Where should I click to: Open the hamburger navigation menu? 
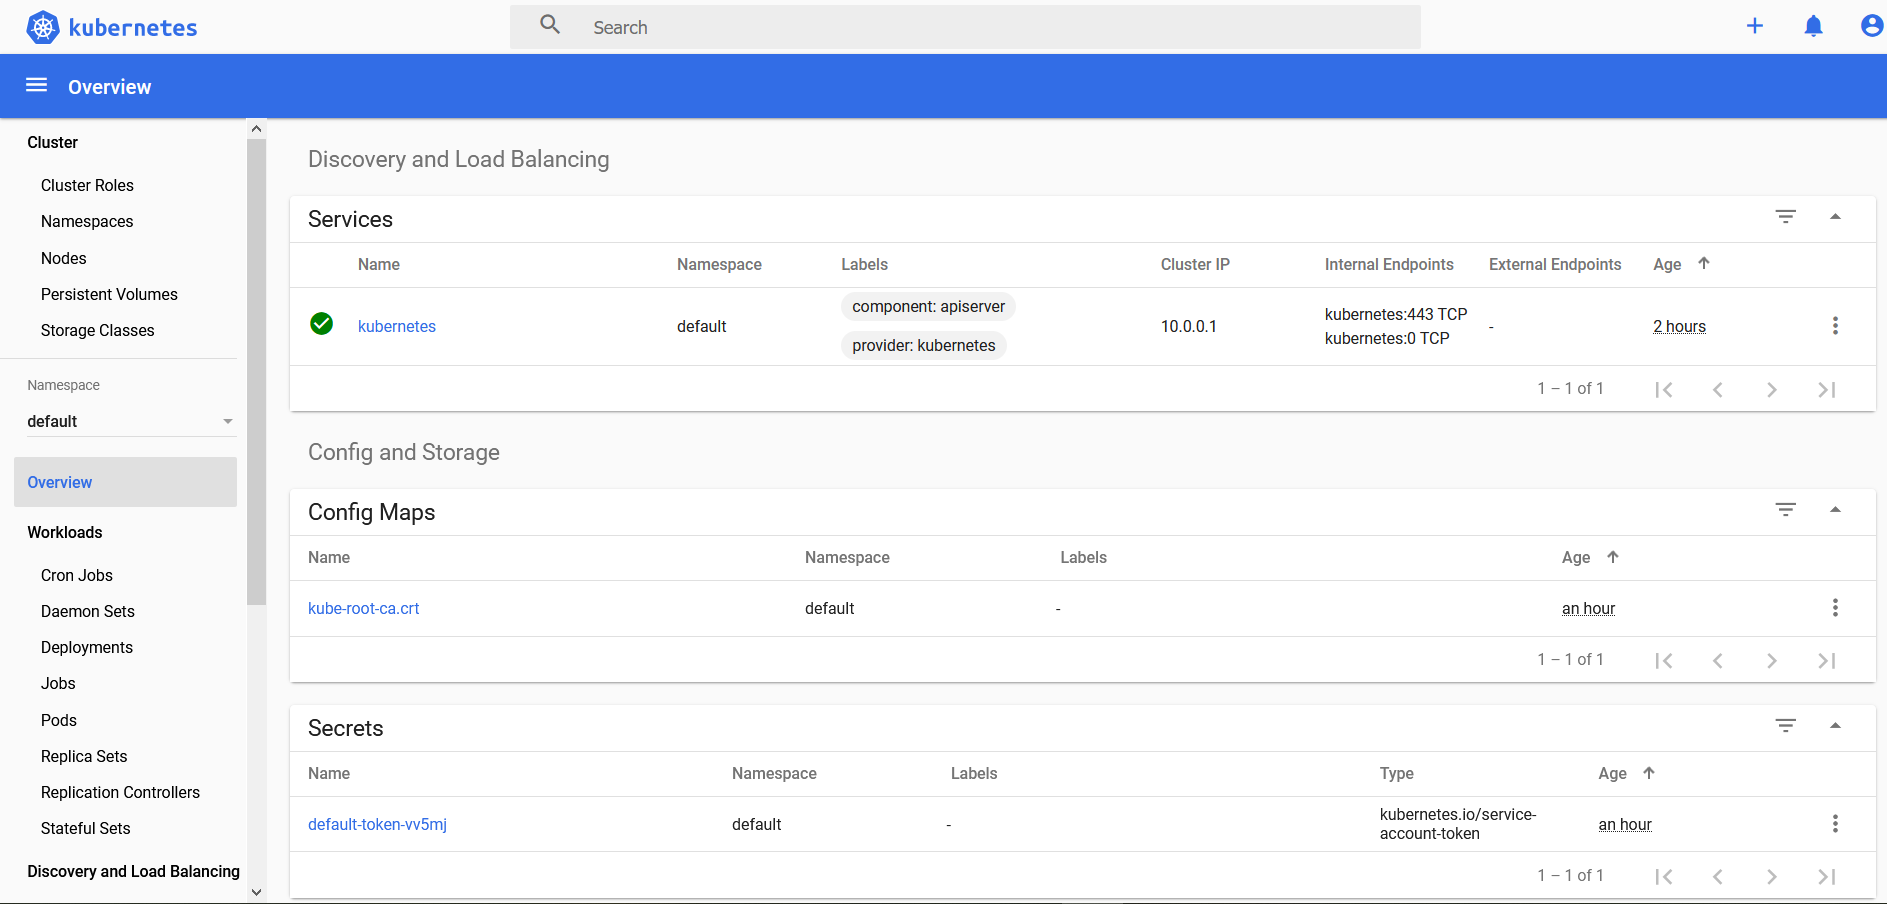(36, 85)
